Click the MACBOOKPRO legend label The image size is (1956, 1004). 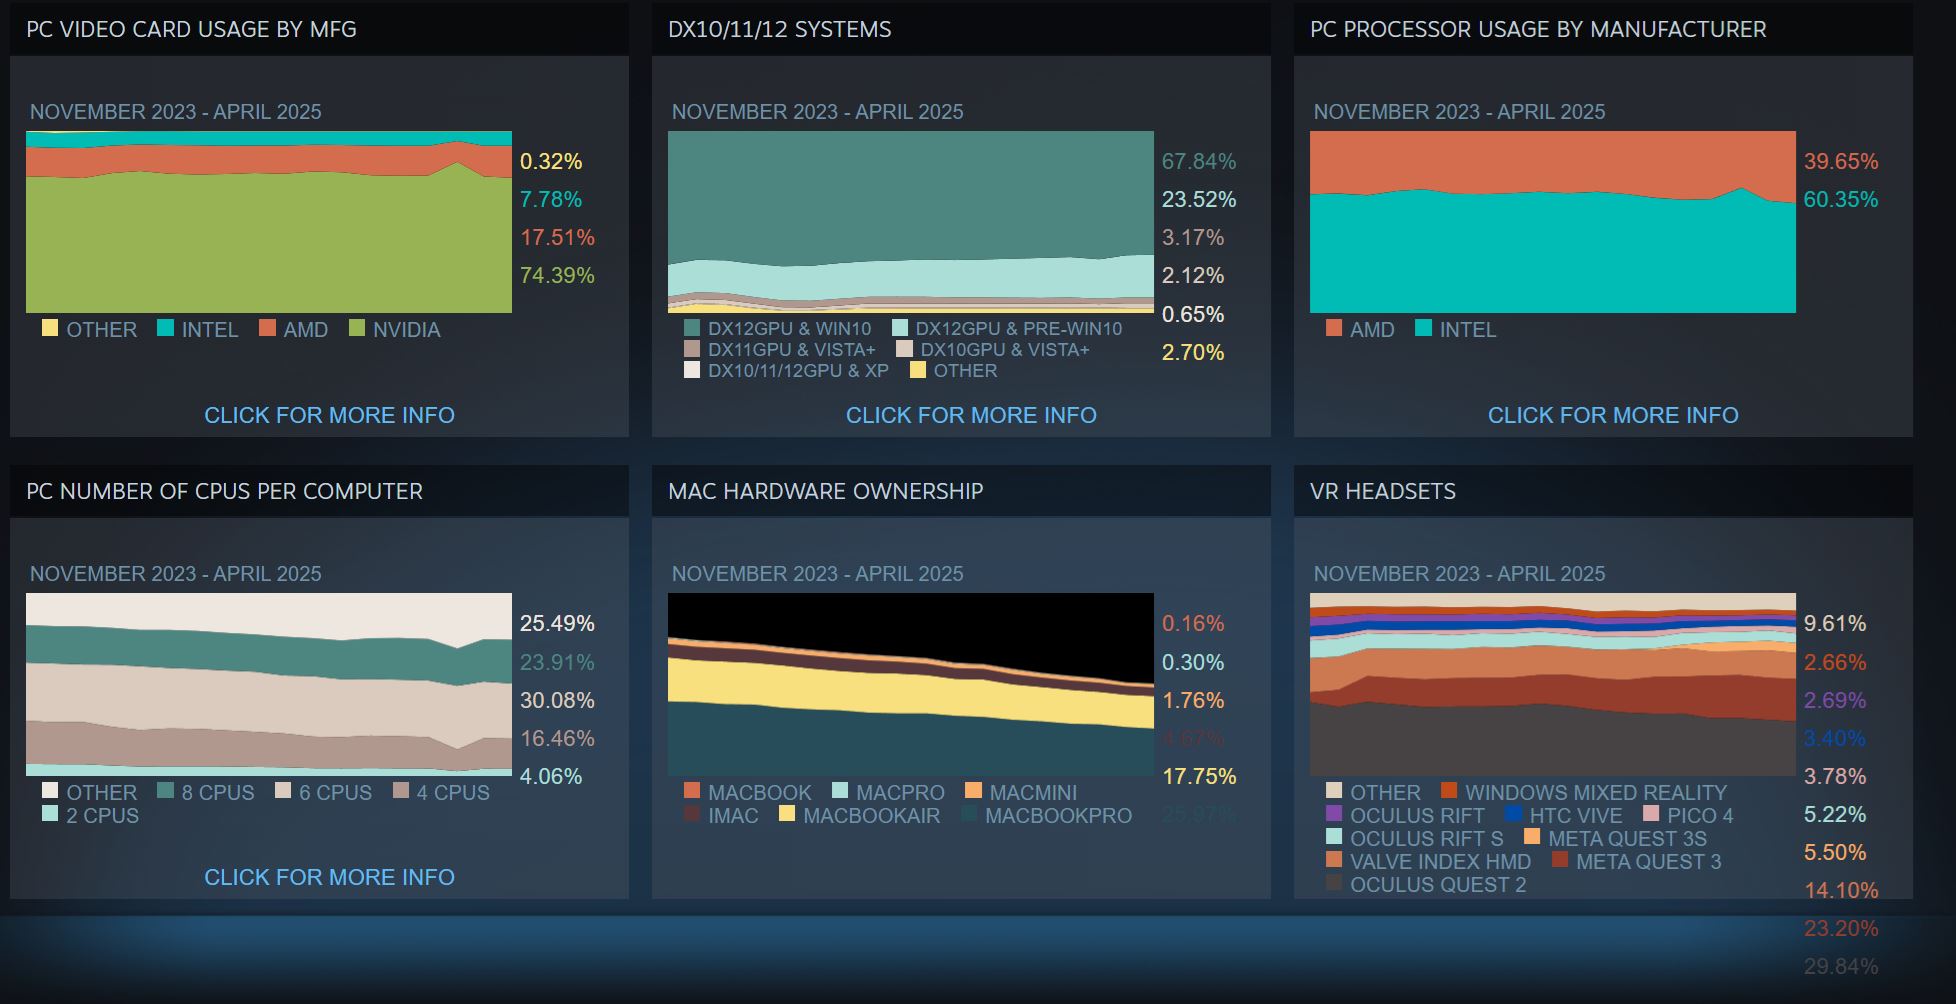[1058, 816]
